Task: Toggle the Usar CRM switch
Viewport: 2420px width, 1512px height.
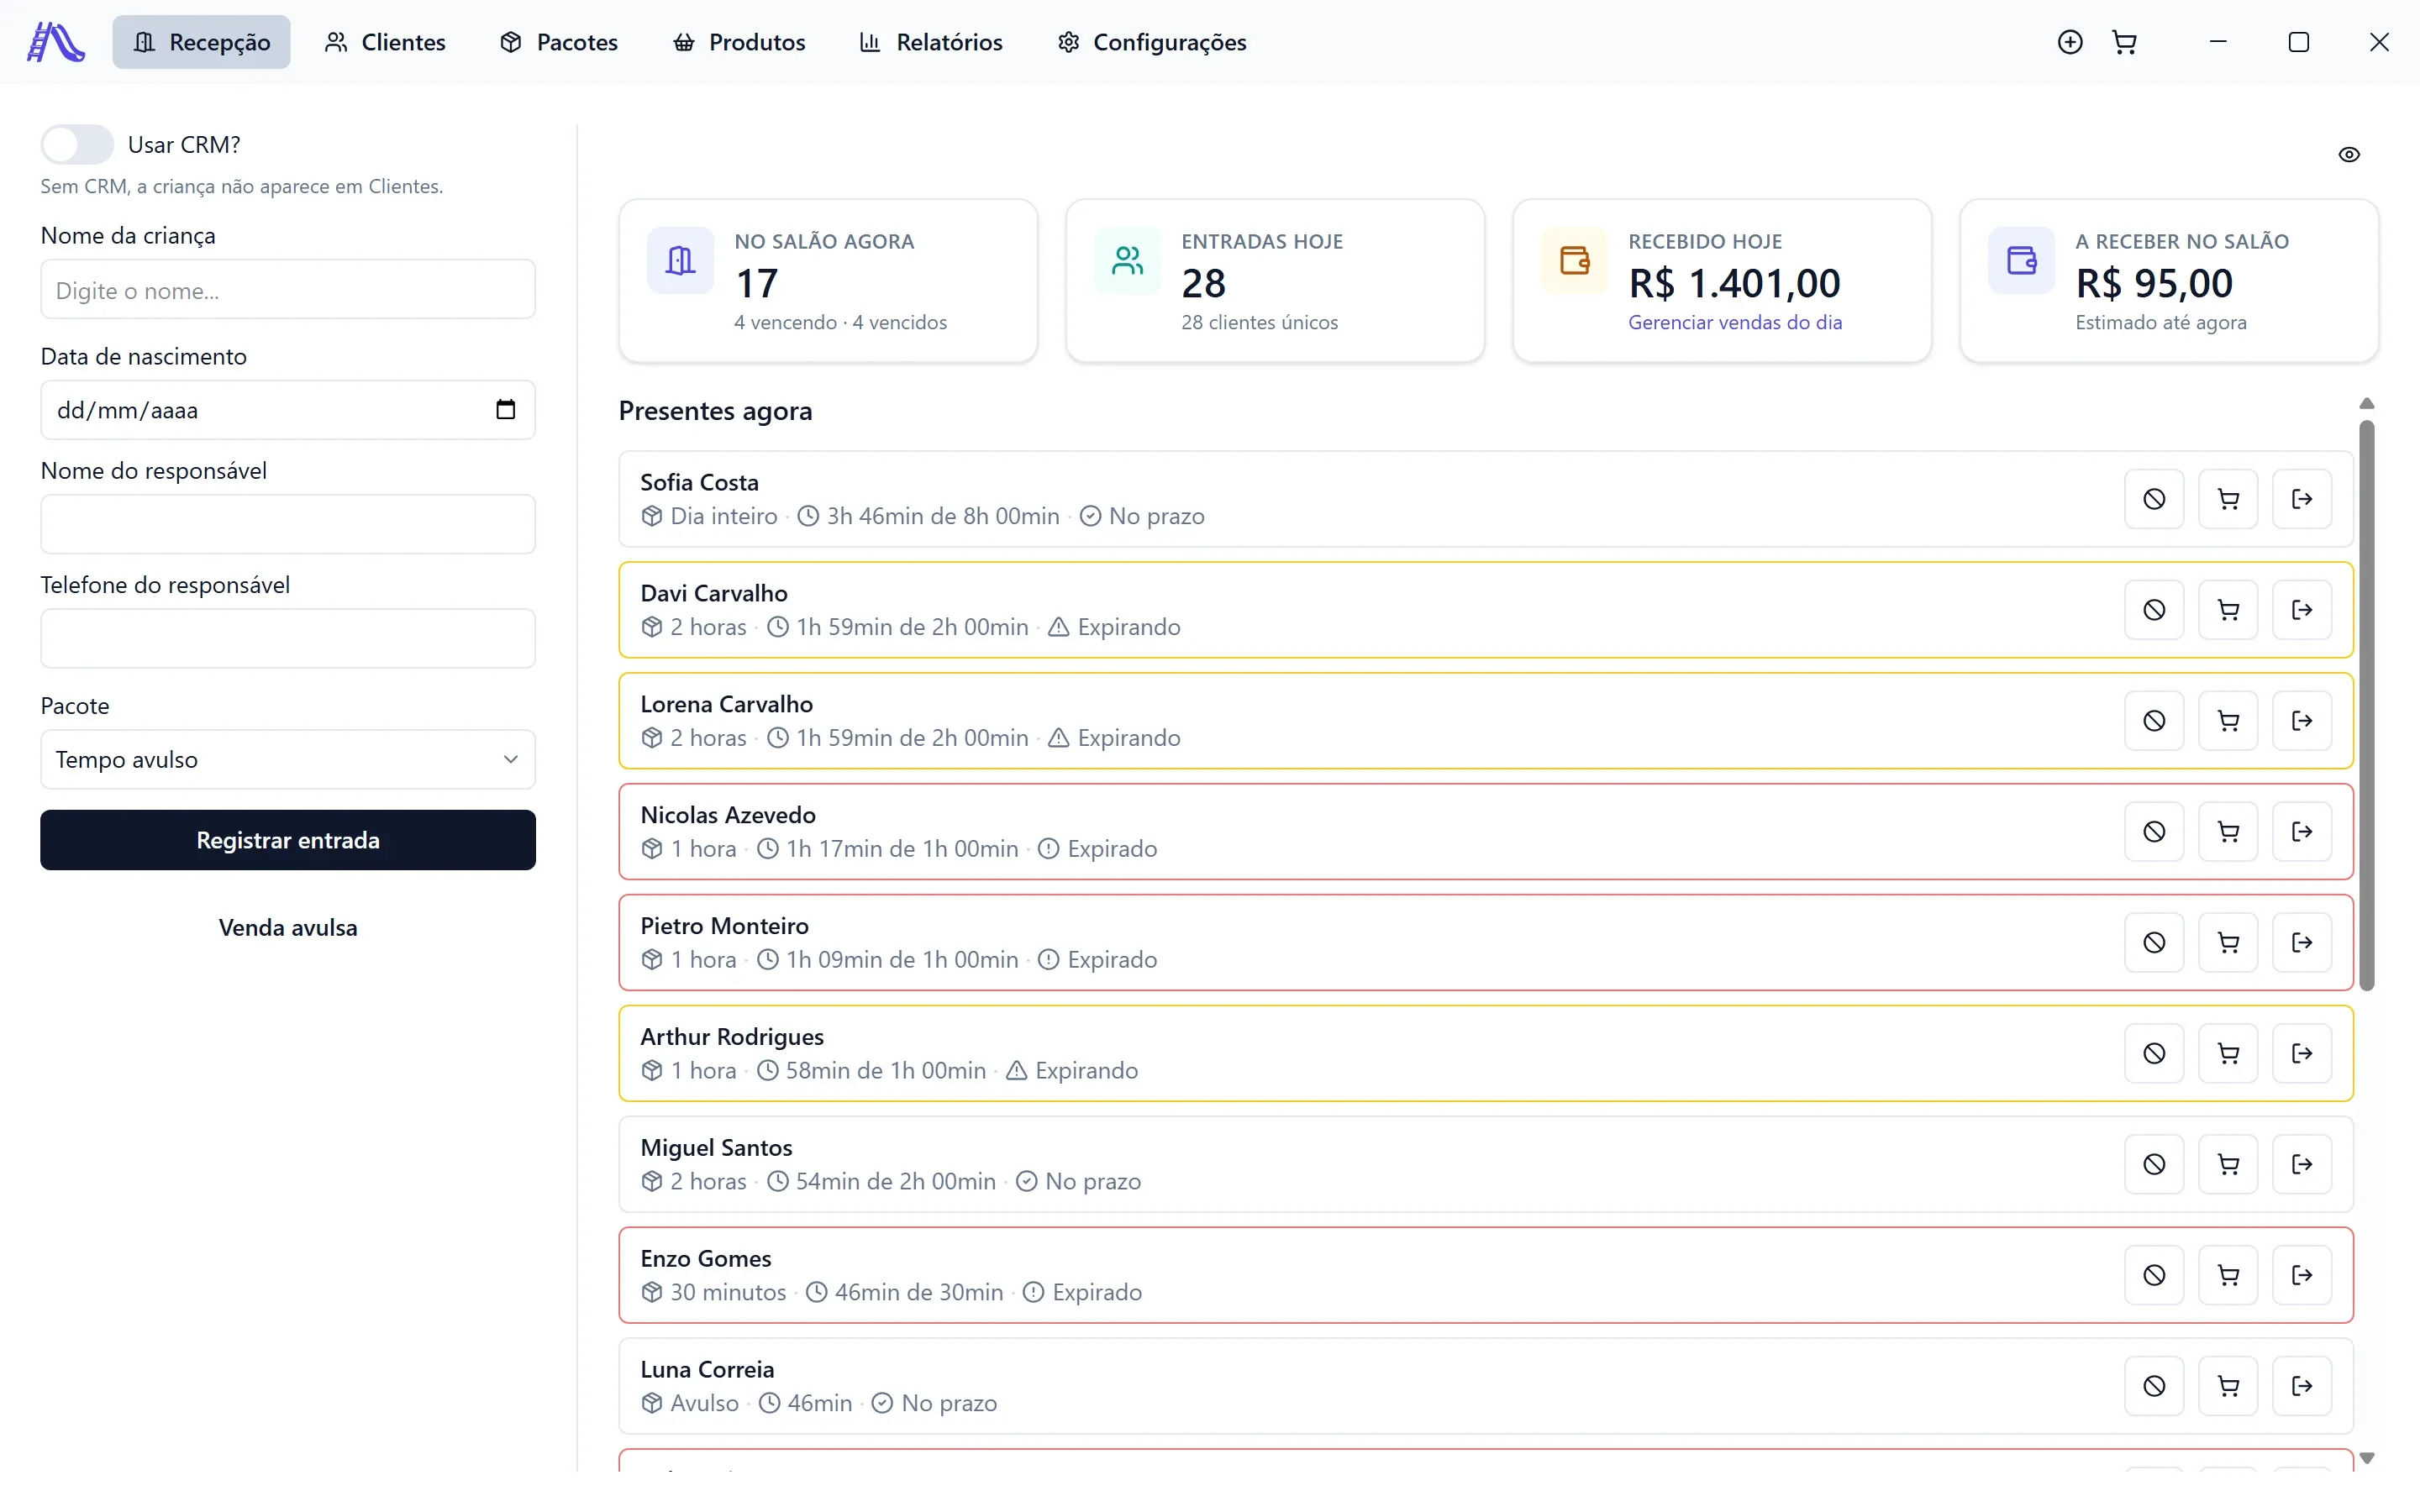Action: coord(77,145)
